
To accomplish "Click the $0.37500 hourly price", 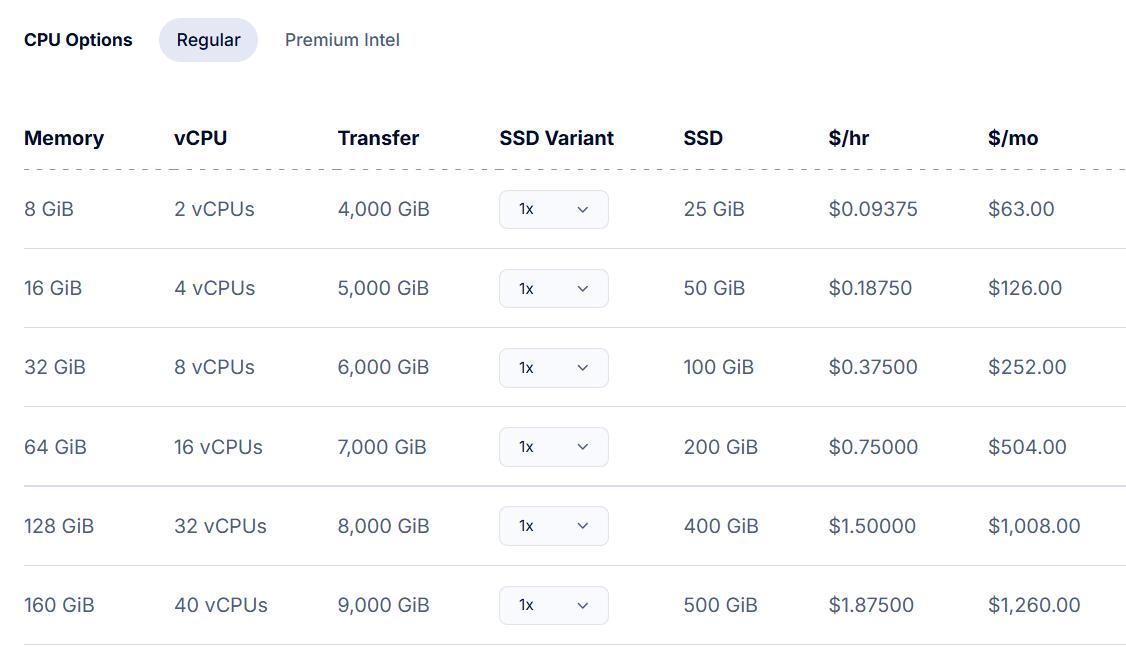I will (x=872, y=367).
